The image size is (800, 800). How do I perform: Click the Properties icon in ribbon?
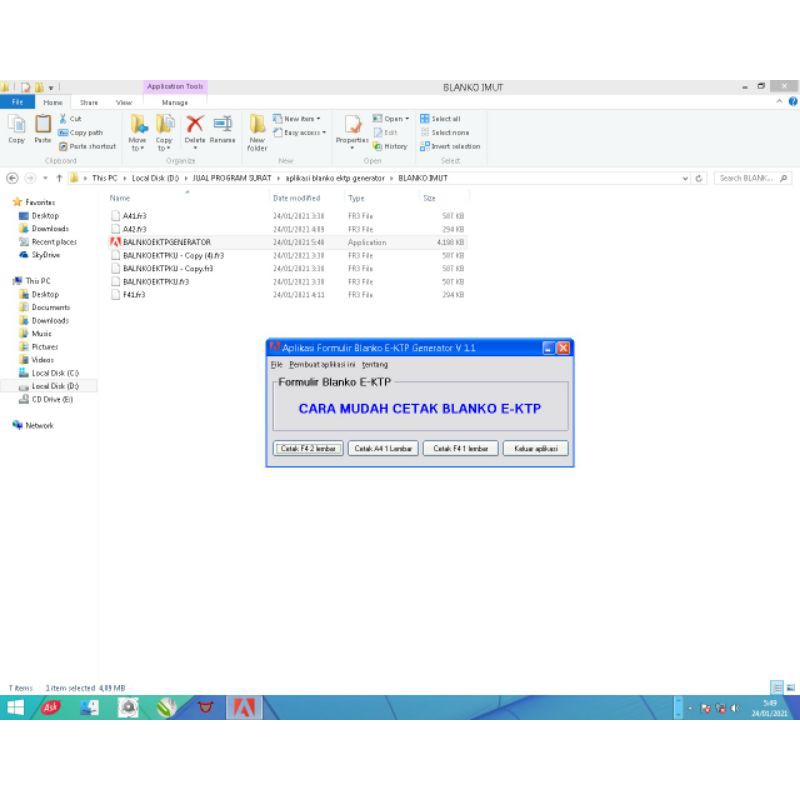click(352, 125)
